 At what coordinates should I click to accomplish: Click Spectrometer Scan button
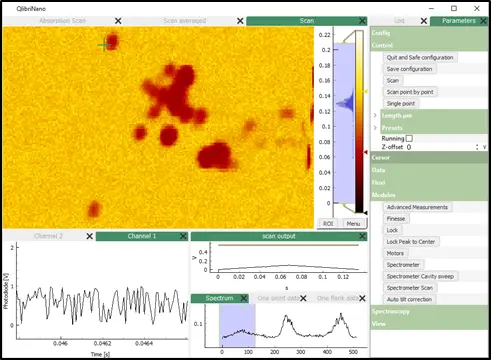(410, 288)
